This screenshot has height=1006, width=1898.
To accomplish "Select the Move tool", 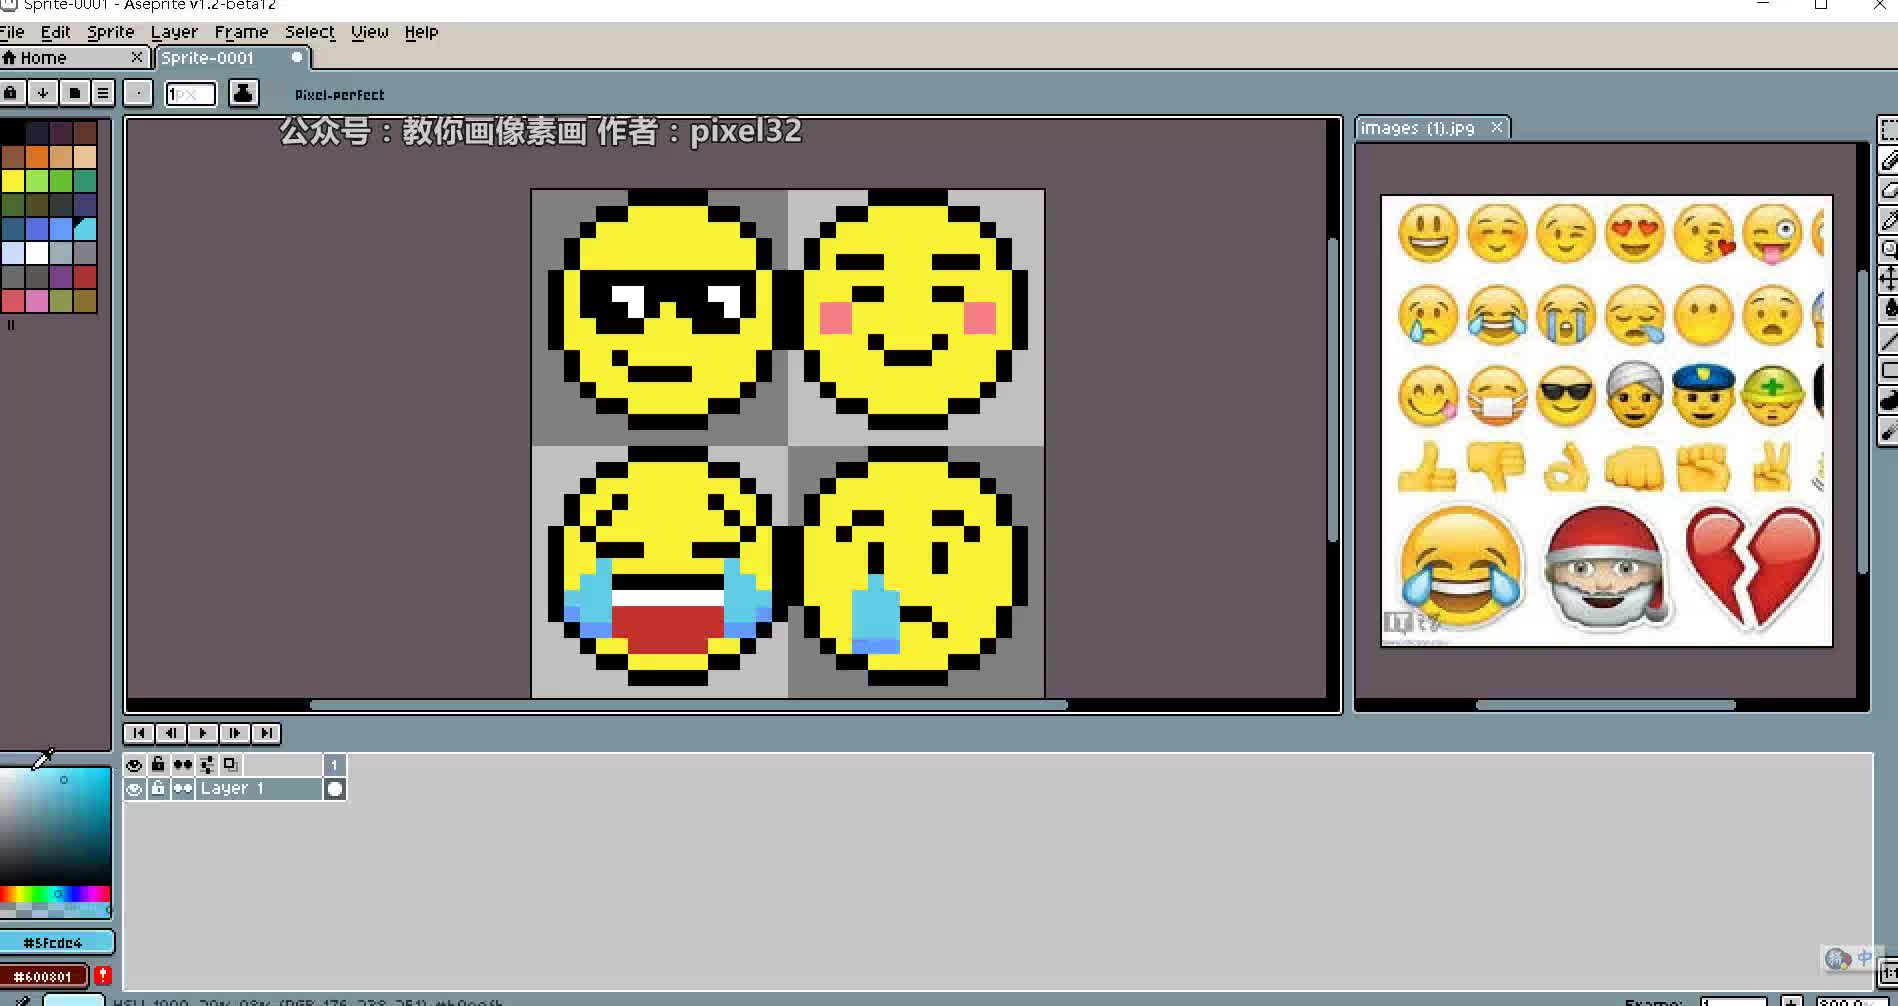I will (1888, 279).
